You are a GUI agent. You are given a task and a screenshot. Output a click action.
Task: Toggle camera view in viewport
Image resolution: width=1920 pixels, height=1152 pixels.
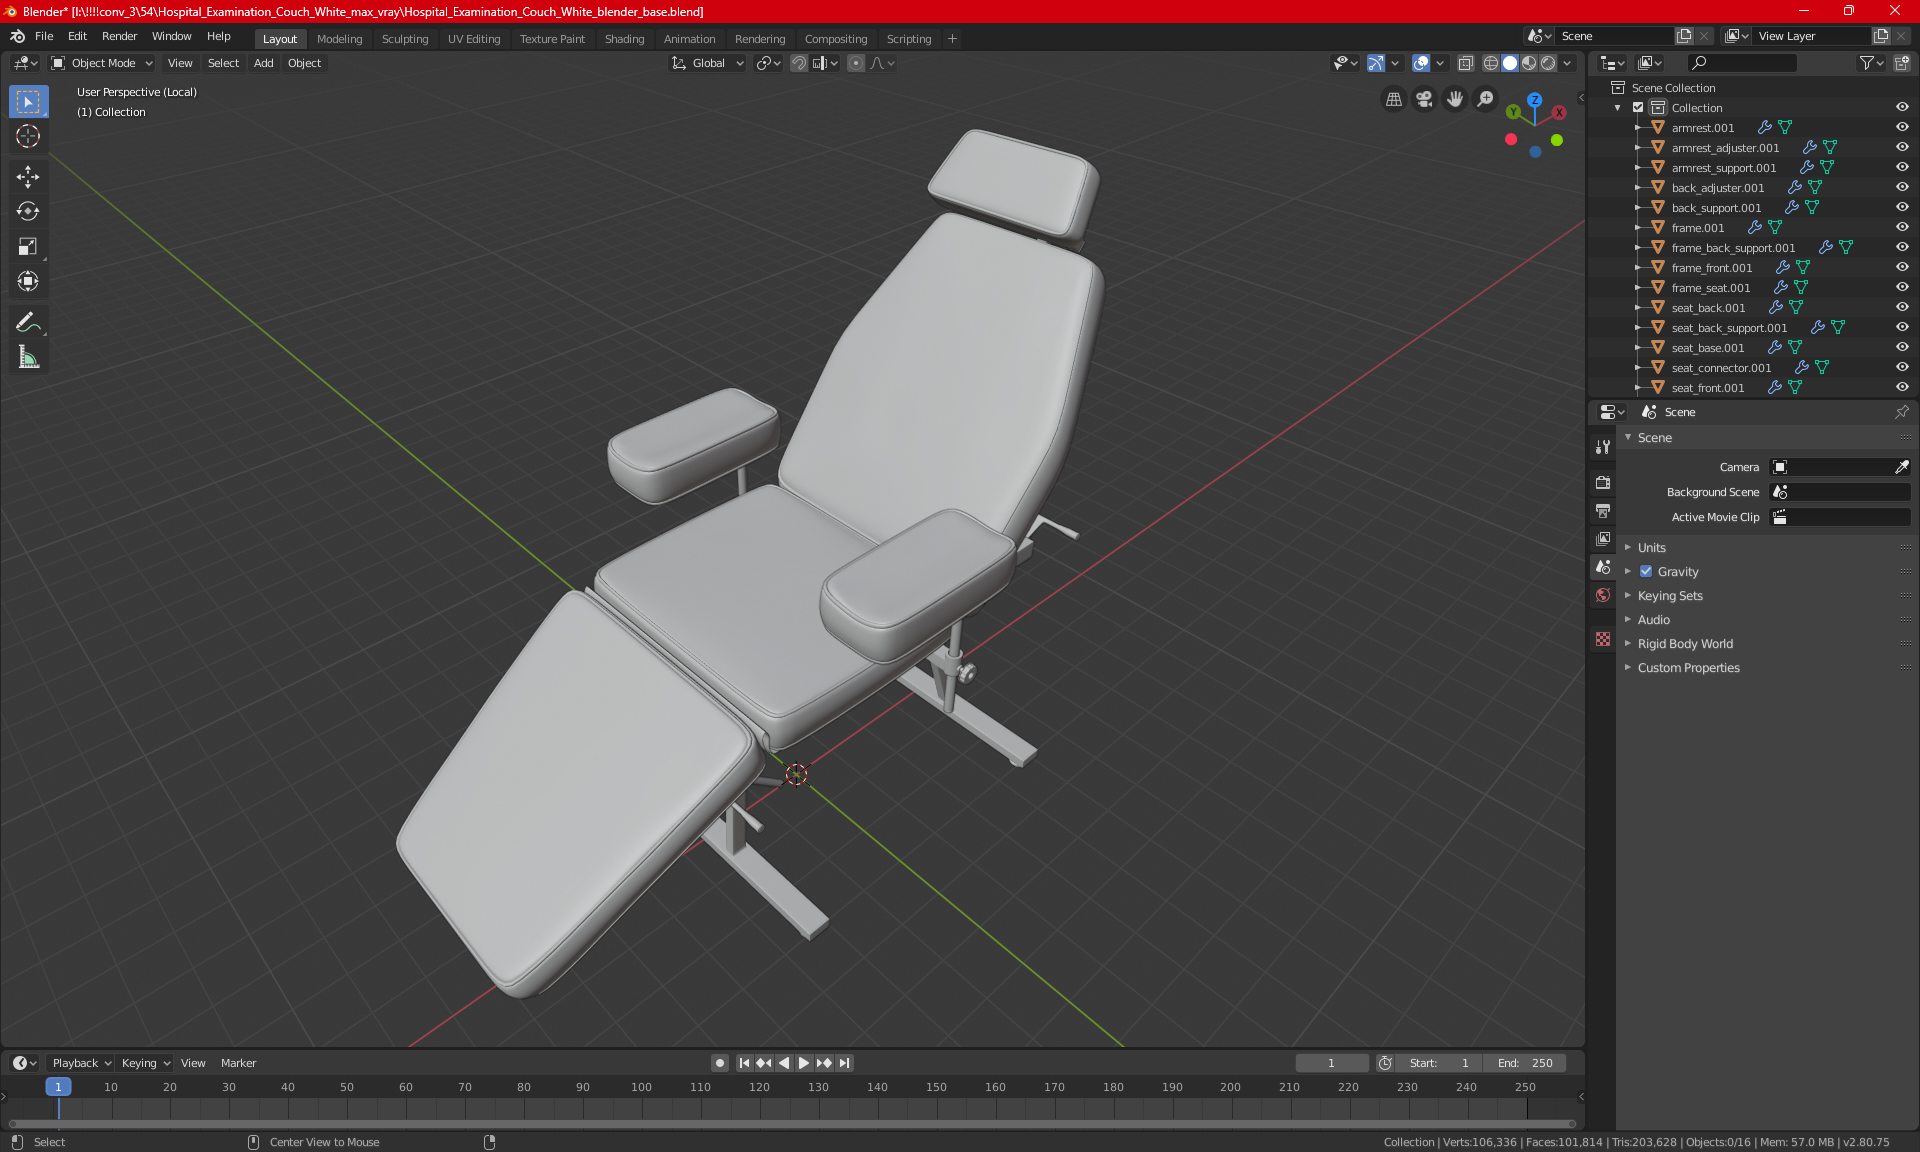tap(1424, 99)
